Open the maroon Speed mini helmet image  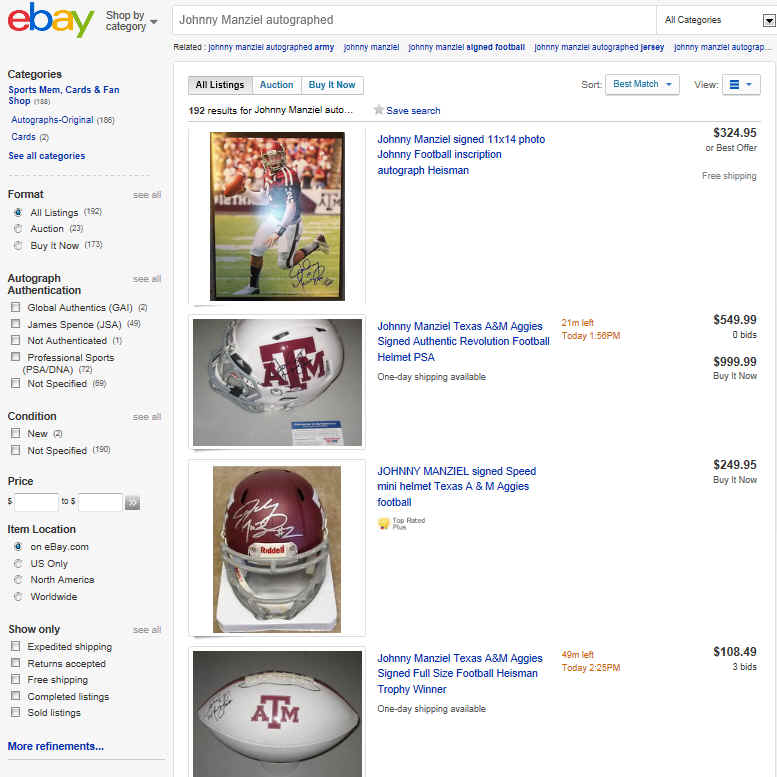click(x=277, y=549)
